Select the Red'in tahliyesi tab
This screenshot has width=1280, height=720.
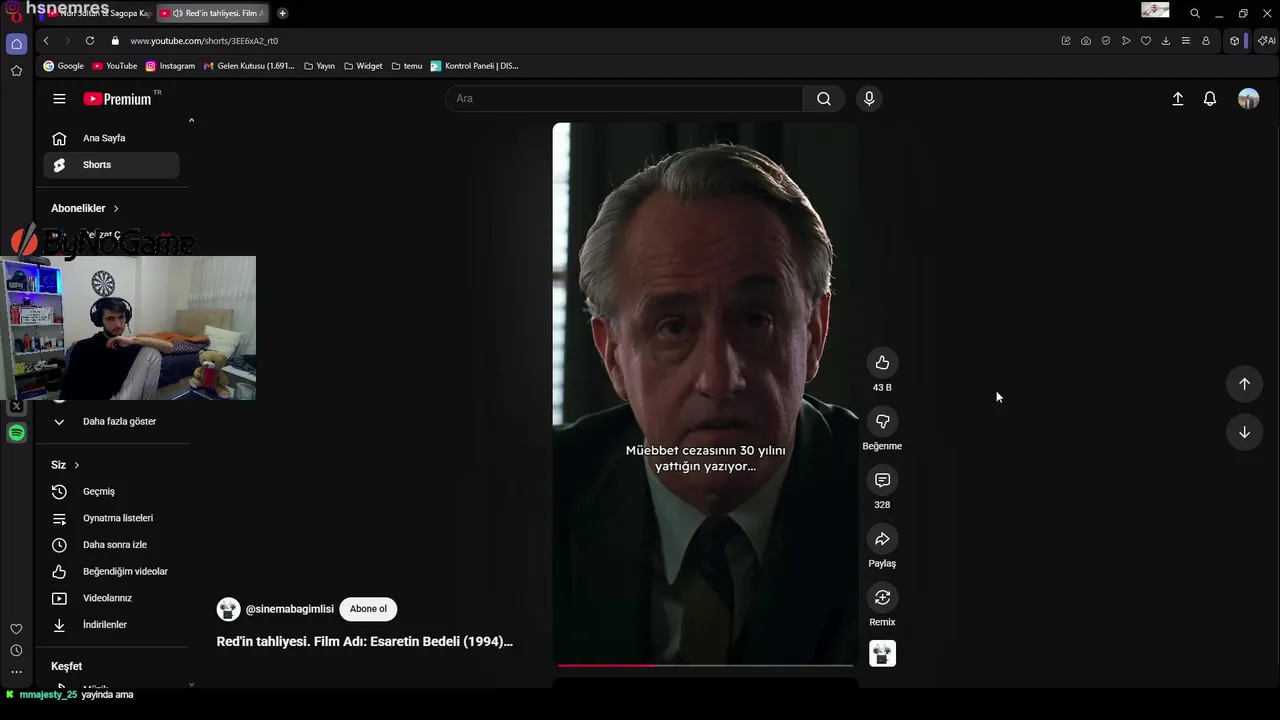(x=213, y=13)
